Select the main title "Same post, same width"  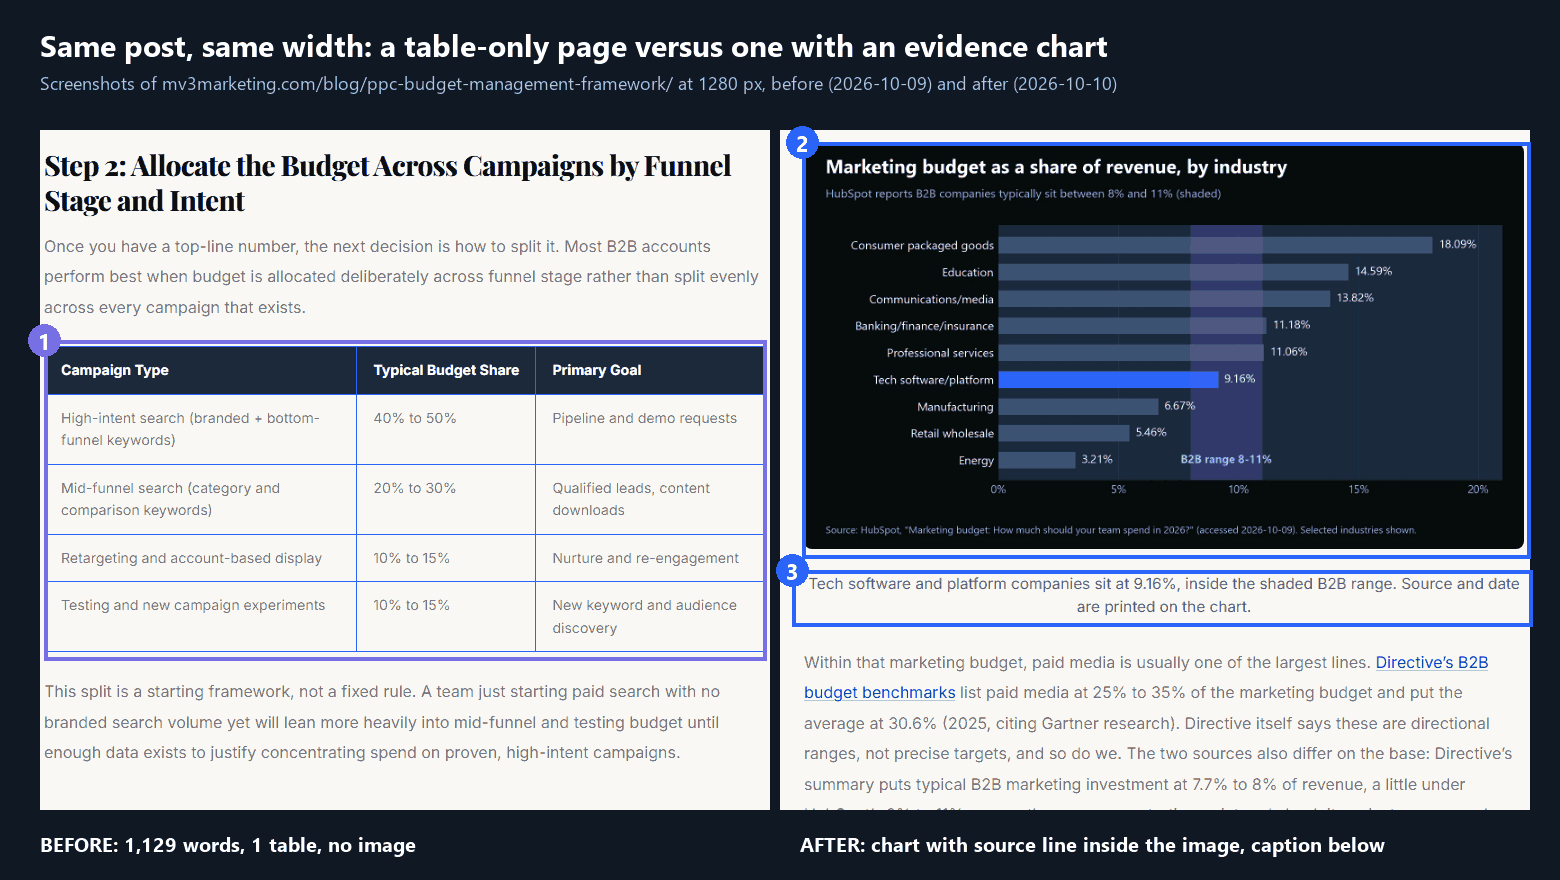574,47
